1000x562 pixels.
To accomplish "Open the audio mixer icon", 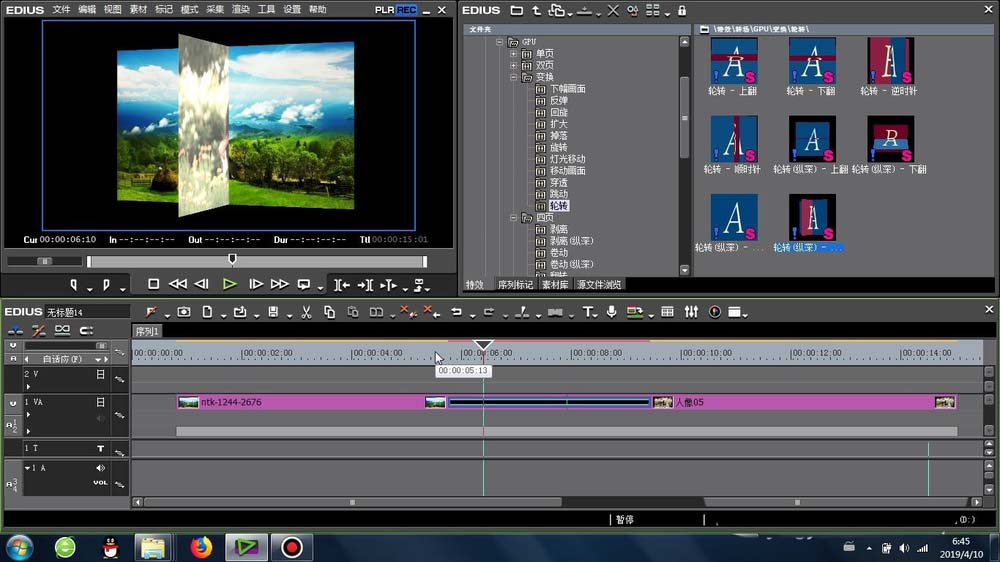I will [691, 312].
